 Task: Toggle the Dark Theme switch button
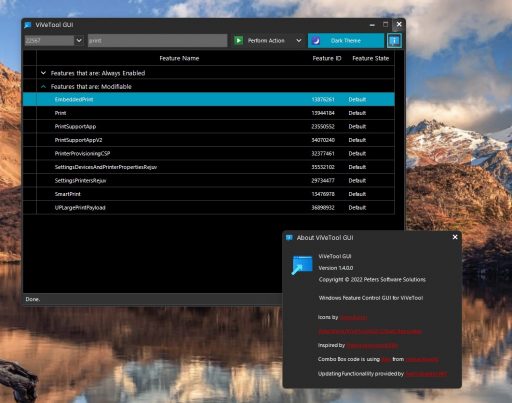pos(346,41)
